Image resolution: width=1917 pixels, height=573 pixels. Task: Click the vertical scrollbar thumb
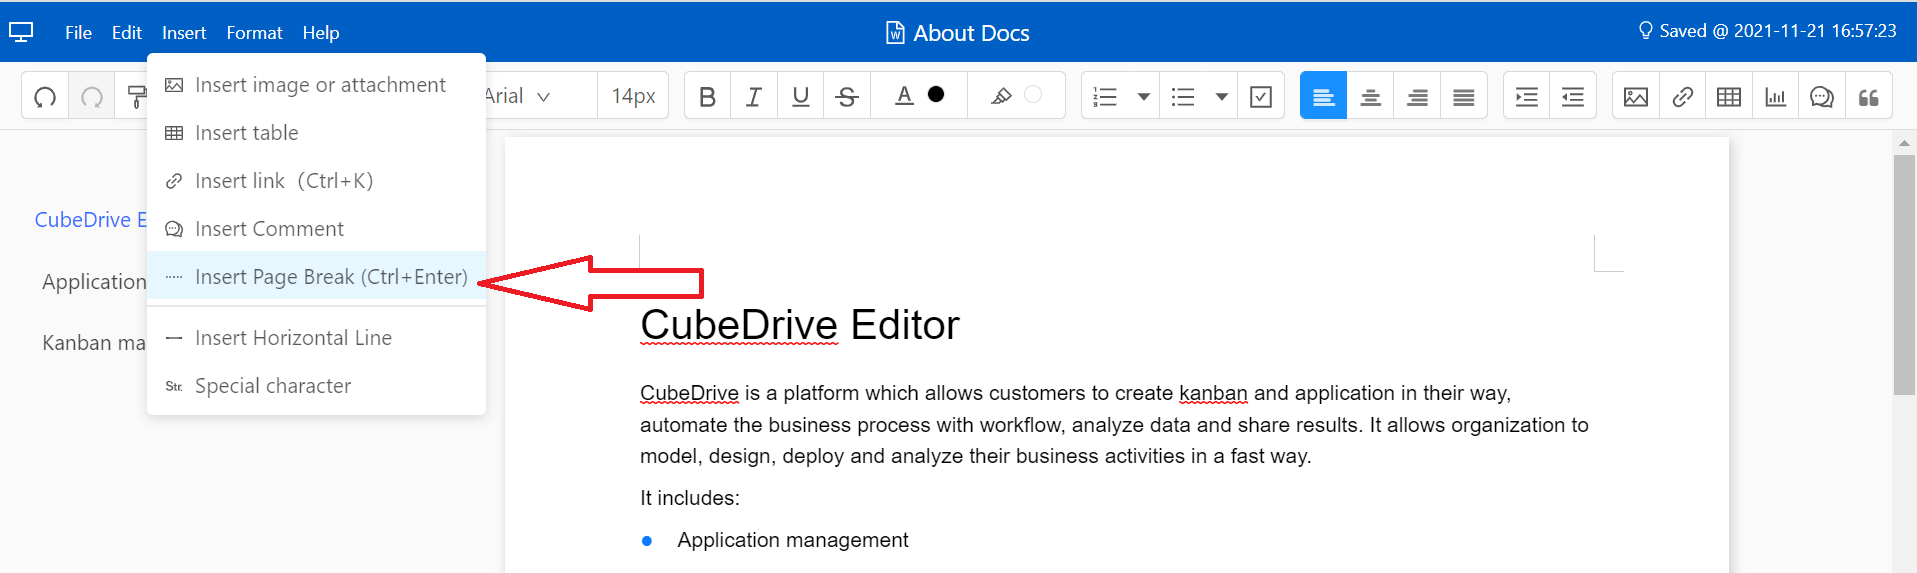pos(1904,275)
